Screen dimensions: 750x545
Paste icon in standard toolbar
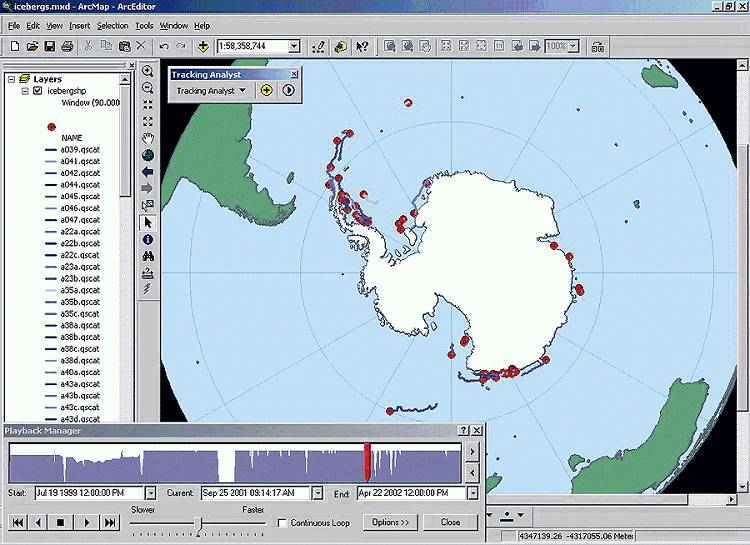[x=124, y=46]
